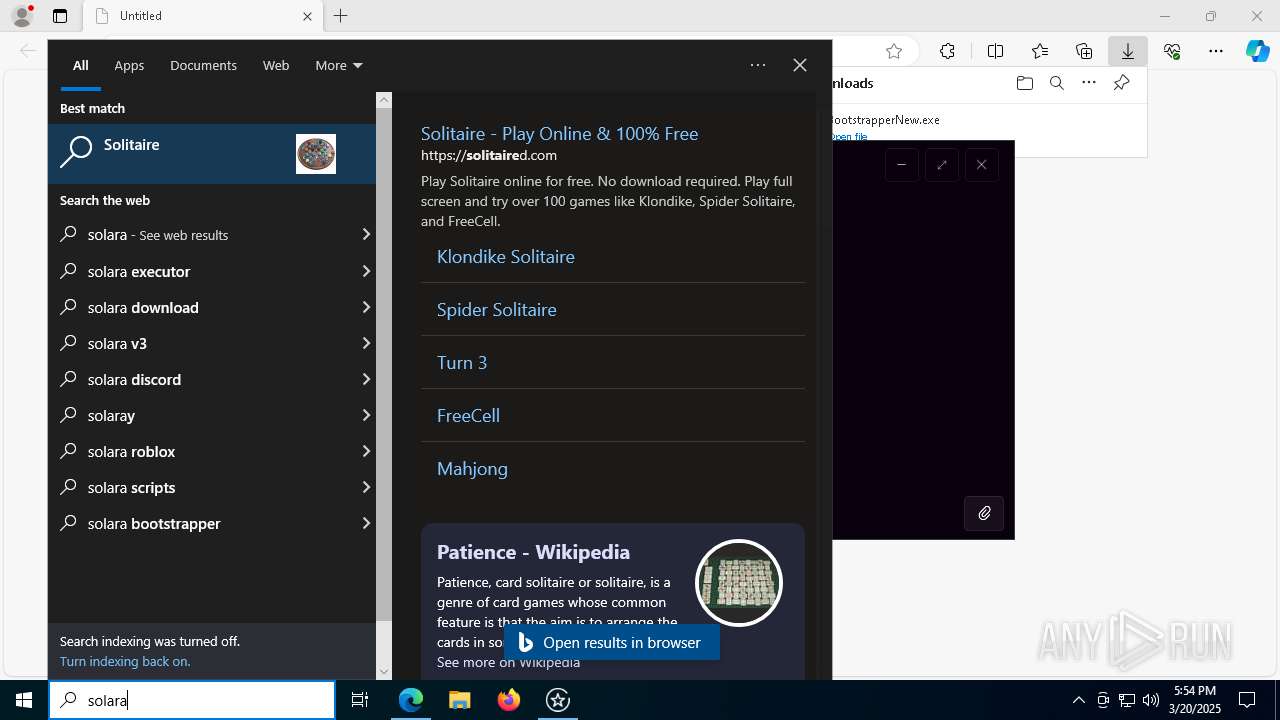The image size is (1280, 720).
Task: Click Turn indexing back on link
Action: [125, 661]
